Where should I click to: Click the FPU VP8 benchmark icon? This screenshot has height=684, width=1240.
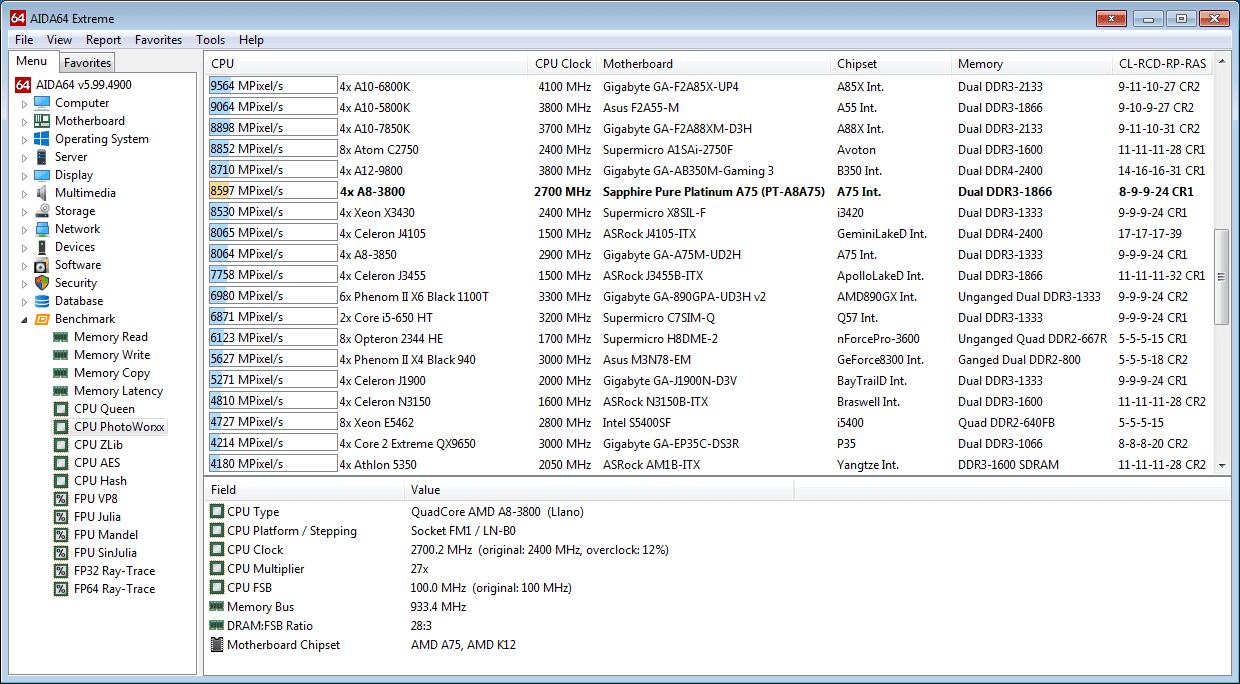[61, 499]
